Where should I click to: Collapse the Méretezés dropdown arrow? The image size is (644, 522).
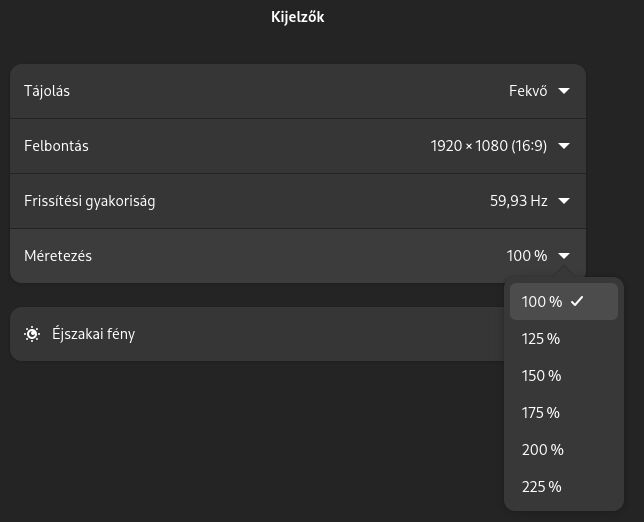(564, 256)
